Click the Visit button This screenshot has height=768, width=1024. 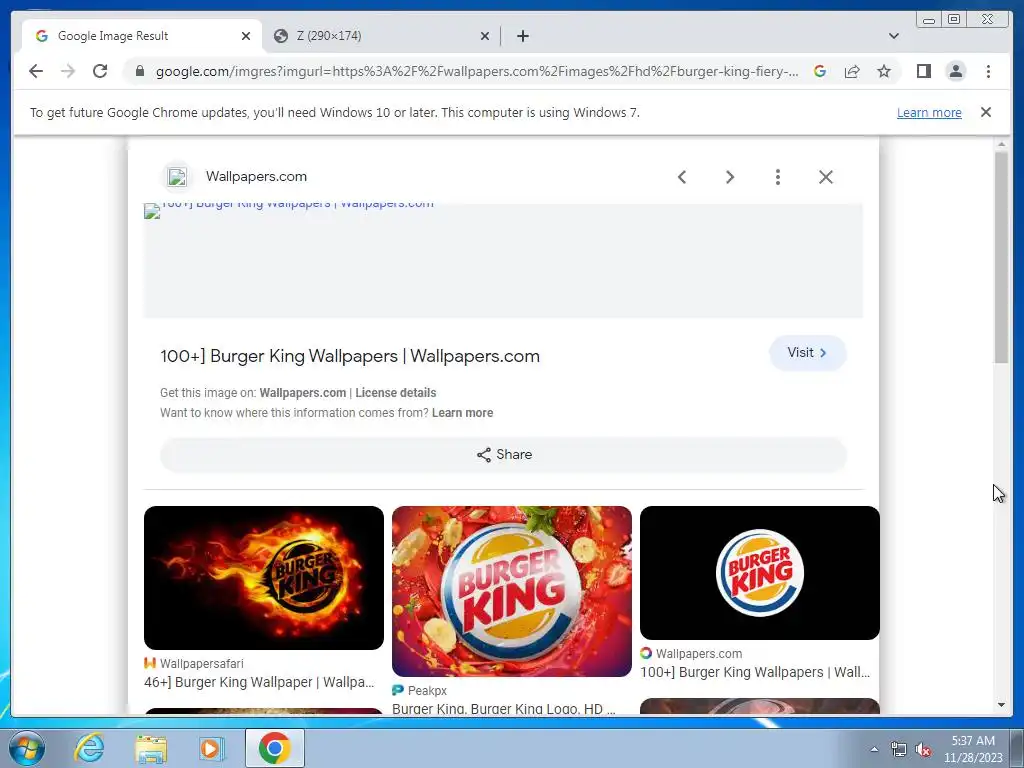(808, 353)
